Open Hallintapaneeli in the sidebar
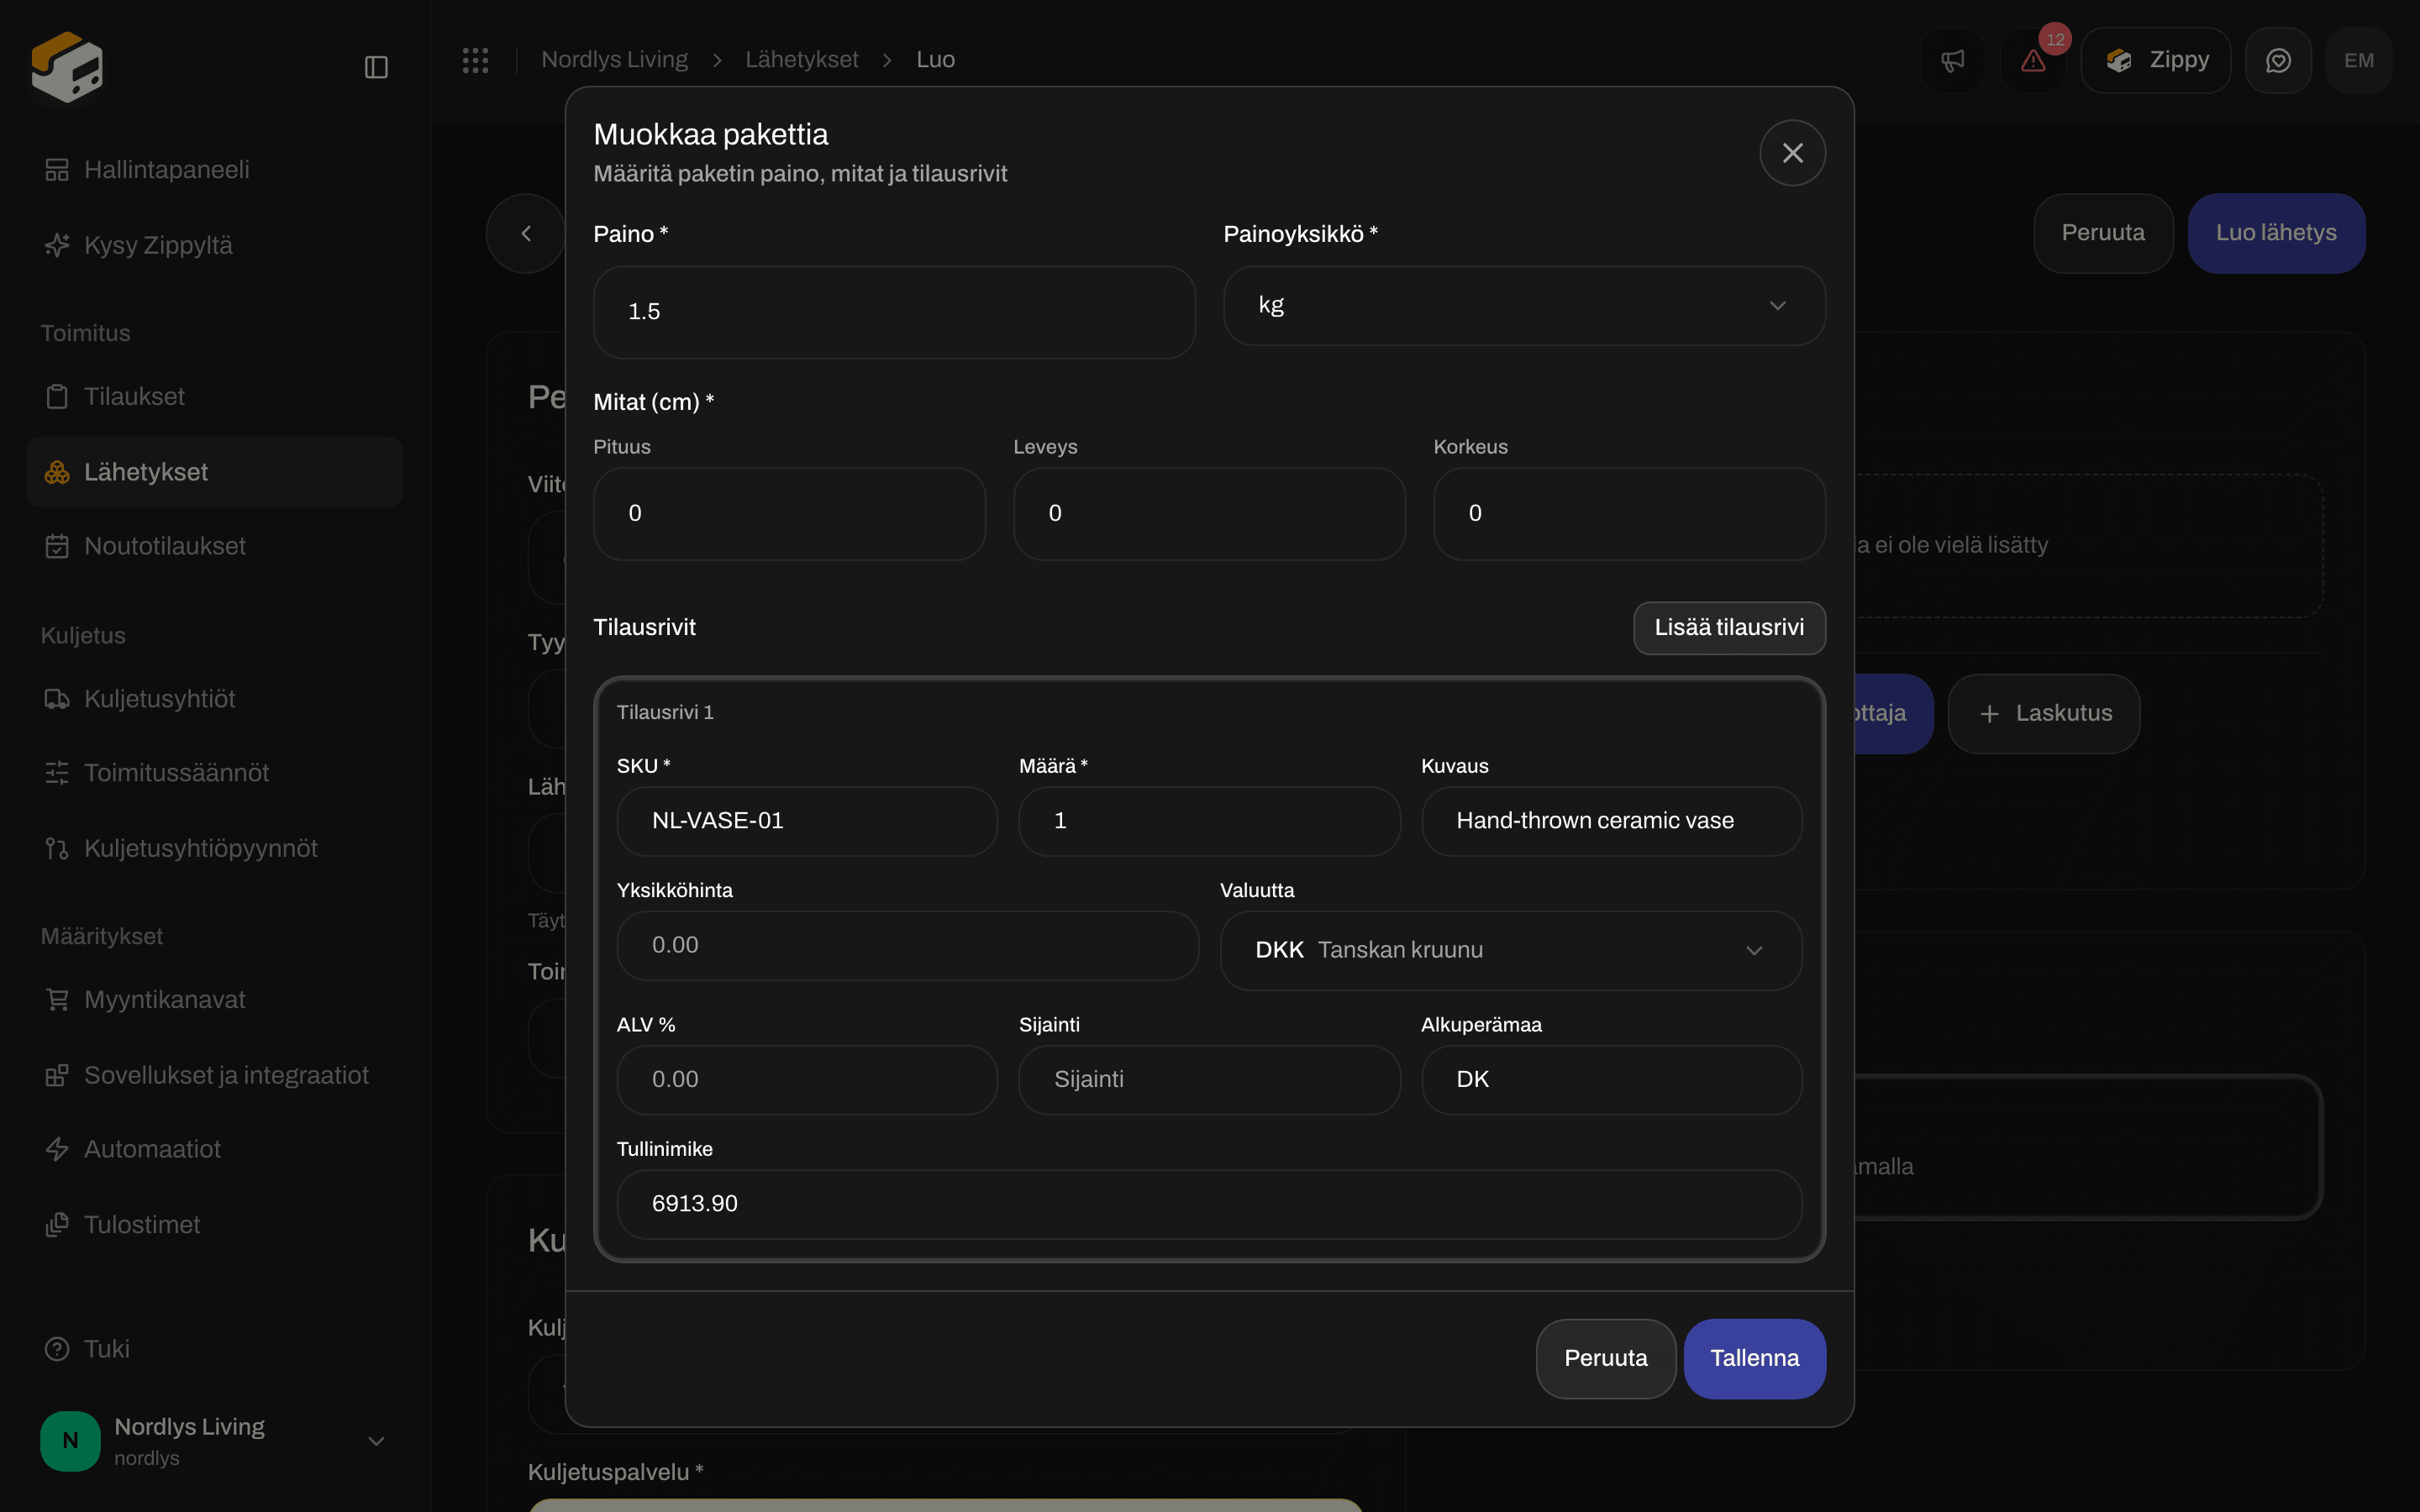This screenshot has height=1512, width=2420. 215,170
